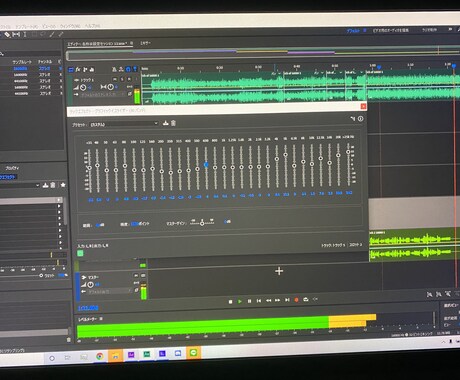Toggle the green EQ effect power button

(80, 254)
